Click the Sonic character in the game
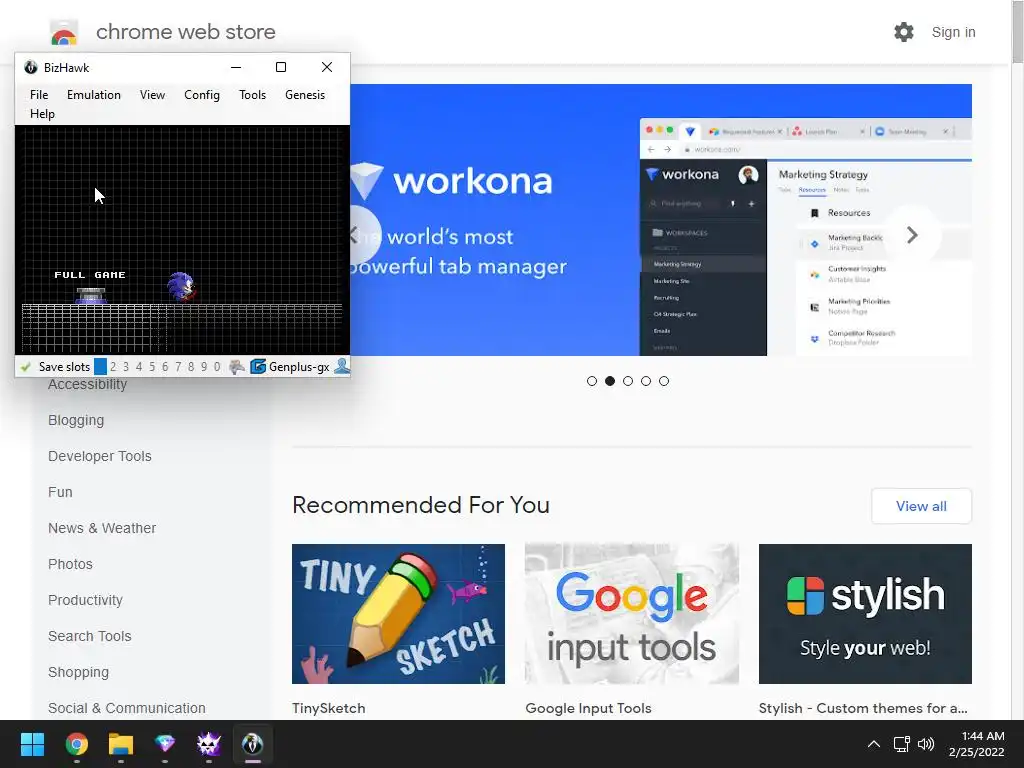This screenshot has width=1024, height=768. [181, 287]
